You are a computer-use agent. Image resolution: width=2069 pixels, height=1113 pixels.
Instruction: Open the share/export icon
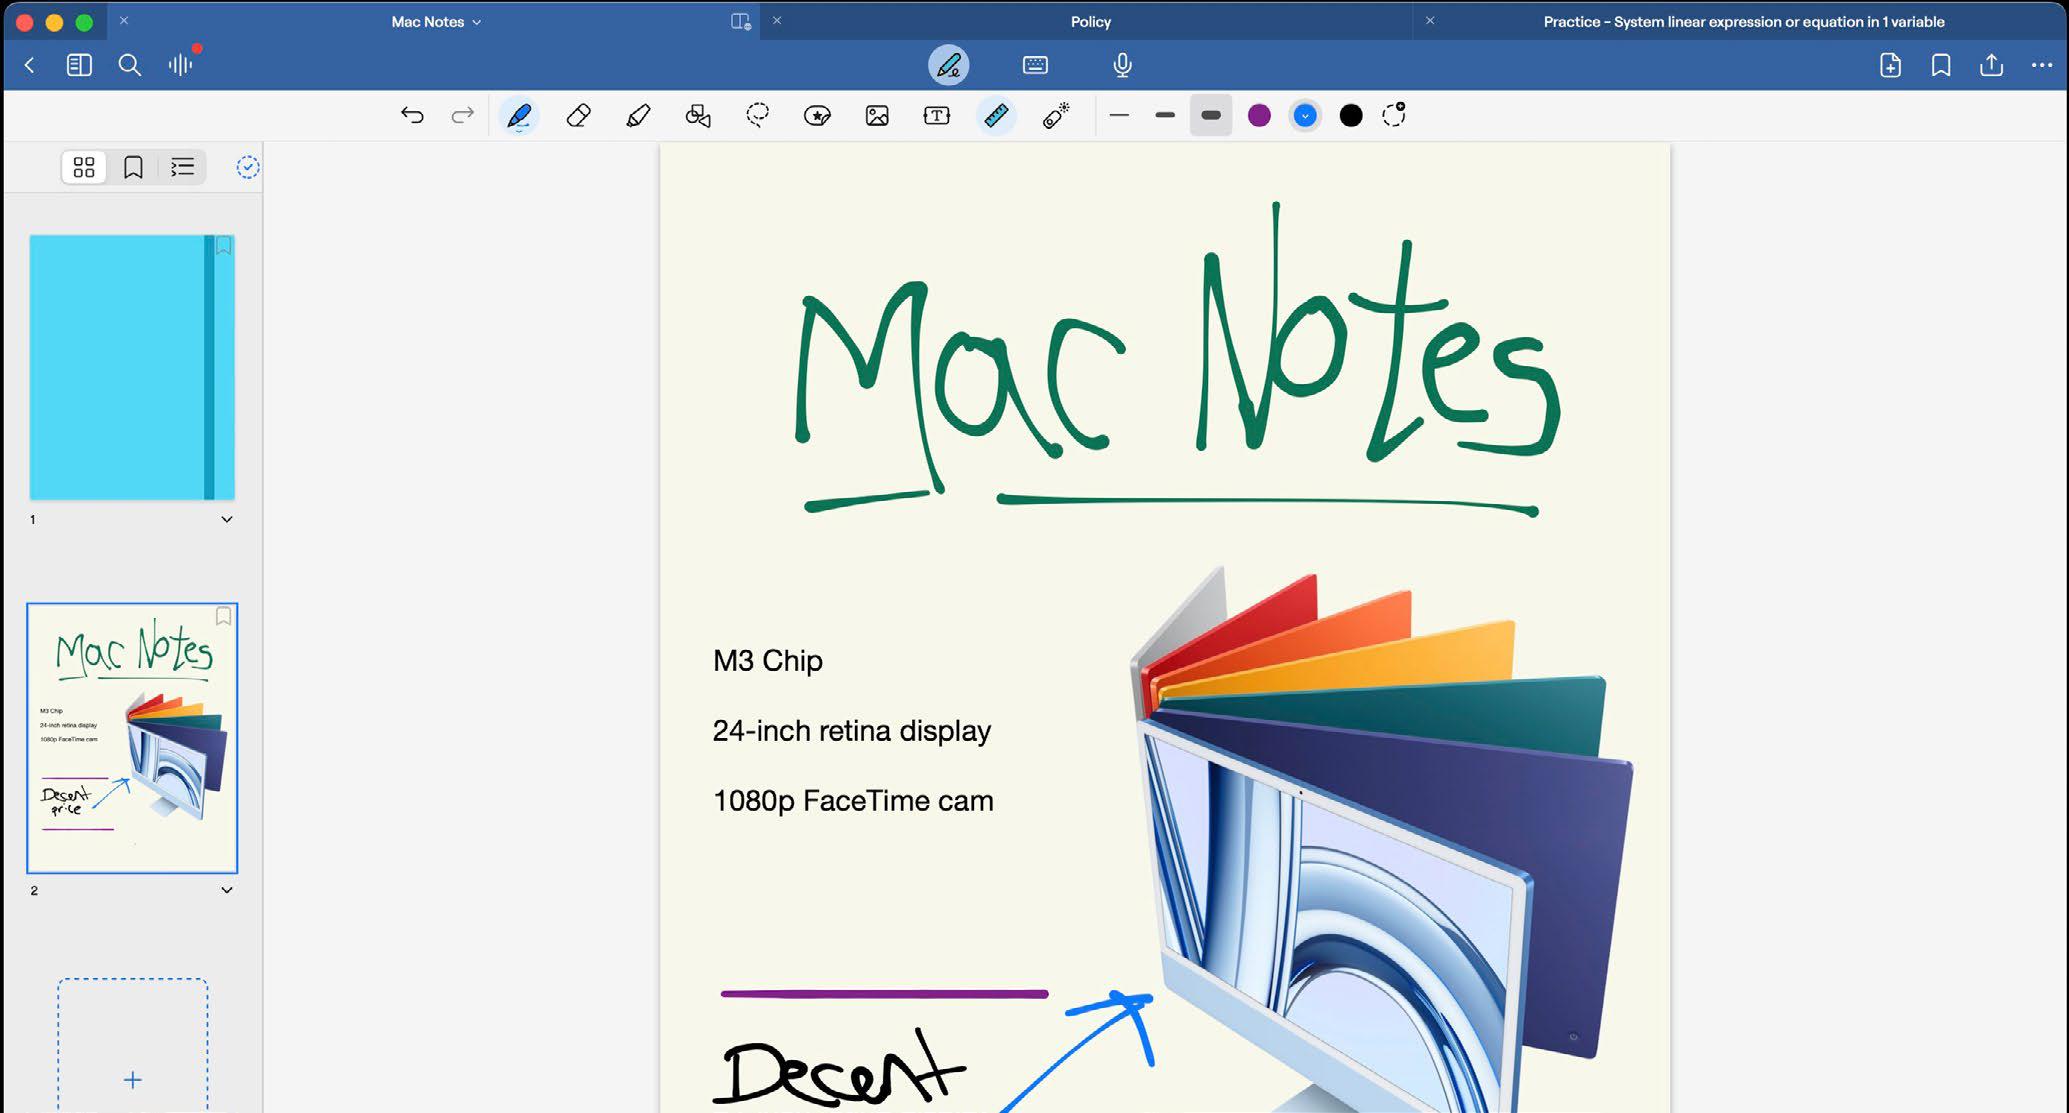tap(1991, 65)
